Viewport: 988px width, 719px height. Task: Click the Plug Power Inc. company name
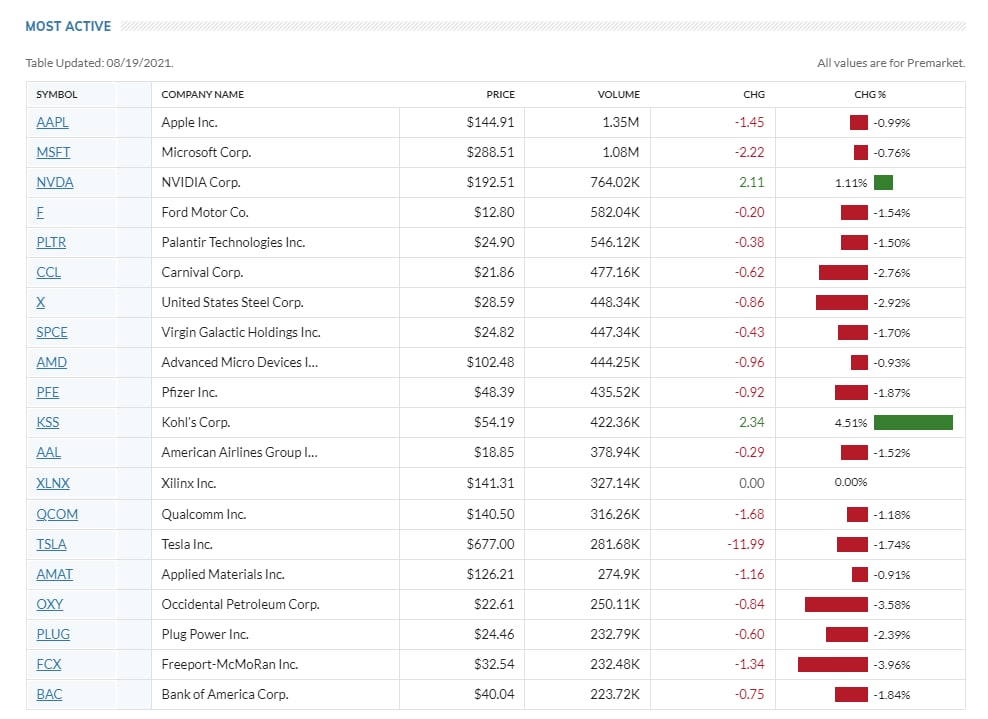pyautogui.click(x=205, y=635)
